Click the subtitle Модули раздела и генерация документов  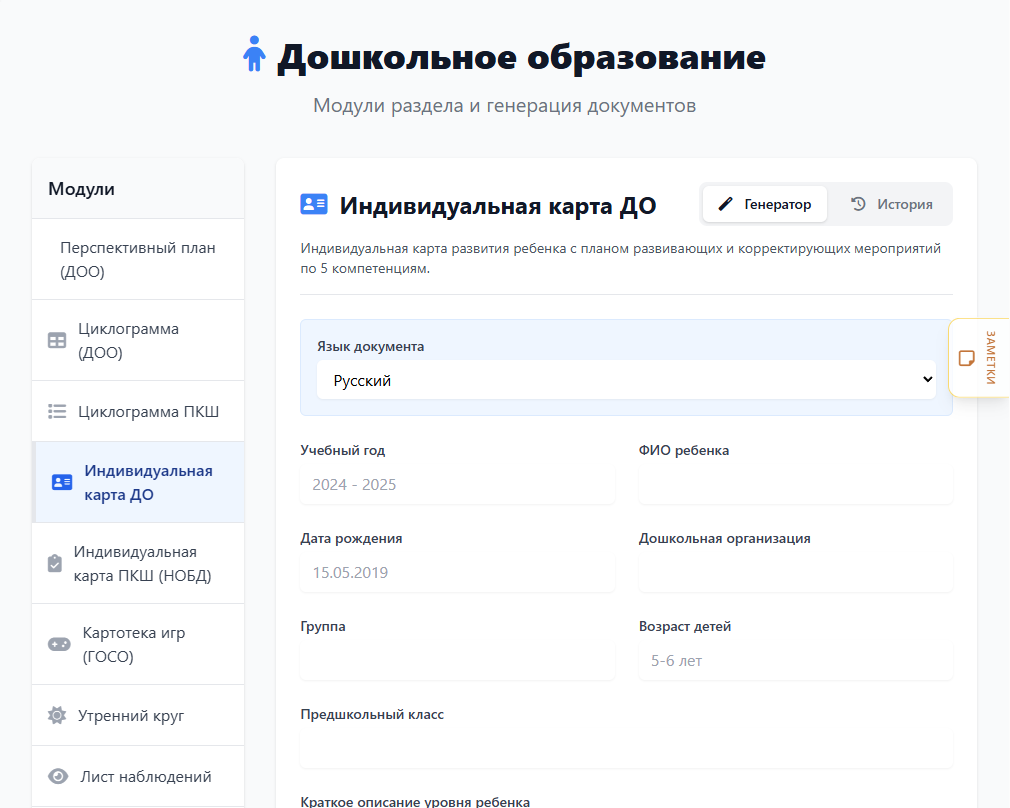pos(504,106)
